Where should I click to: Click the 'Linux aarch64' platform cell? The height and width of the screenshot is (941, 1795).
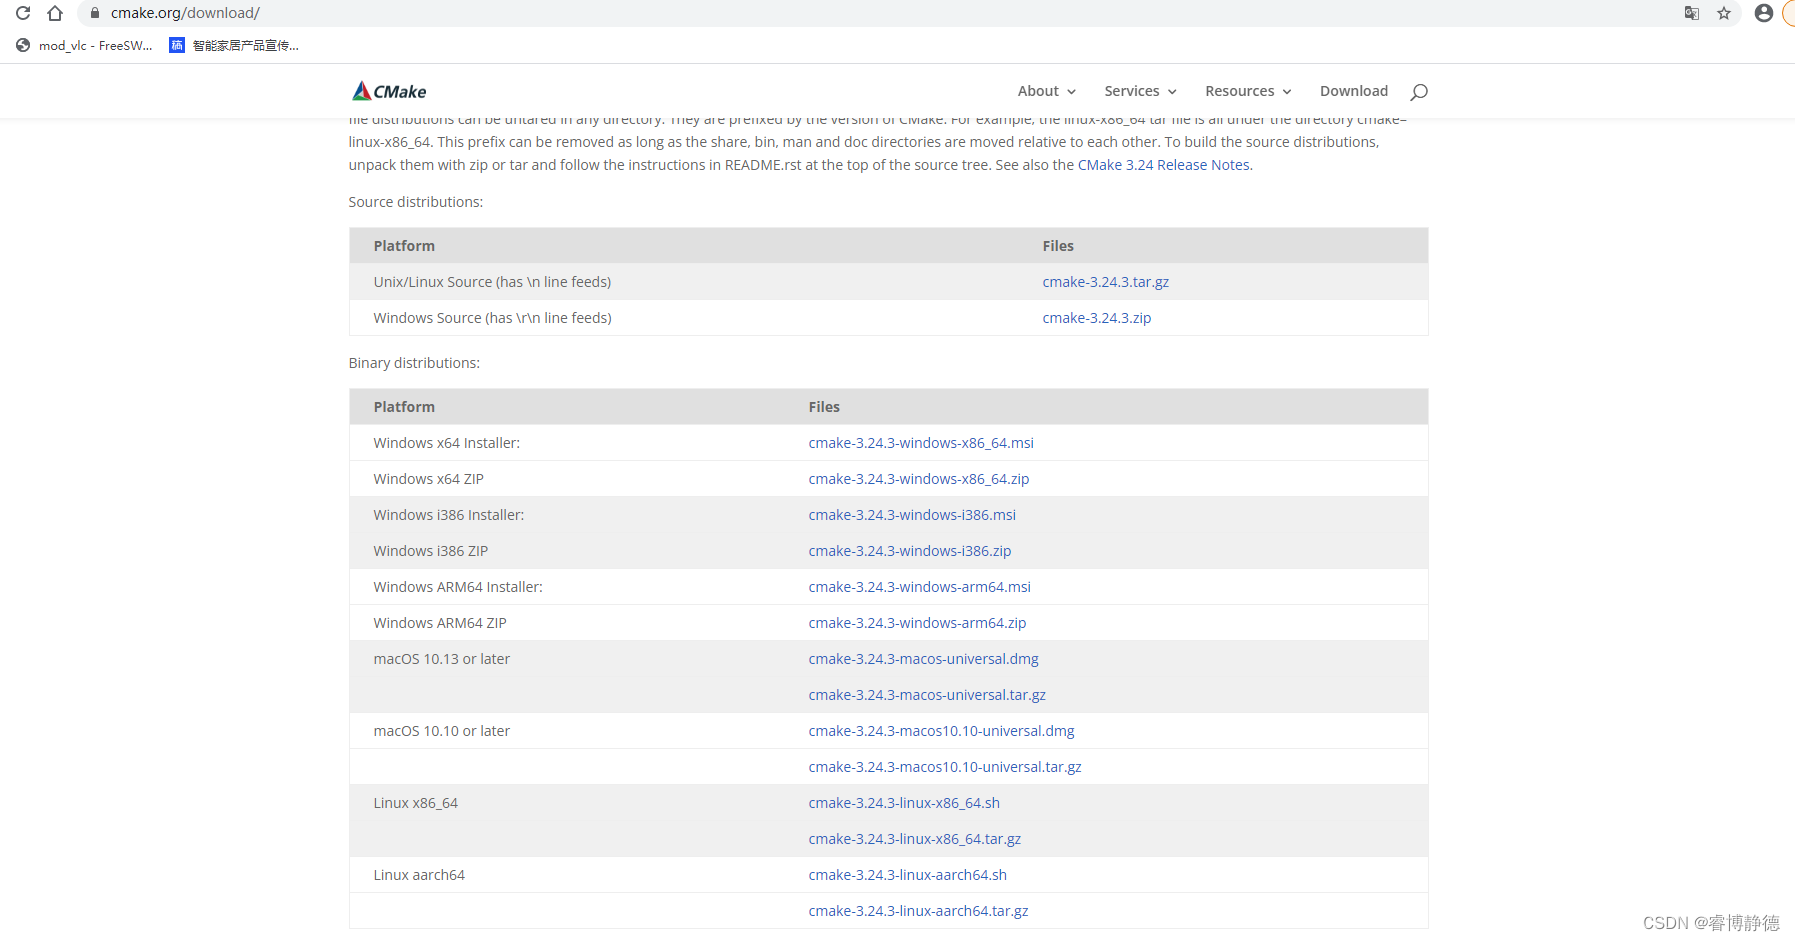pyautogui.click(x=419, y=875)
